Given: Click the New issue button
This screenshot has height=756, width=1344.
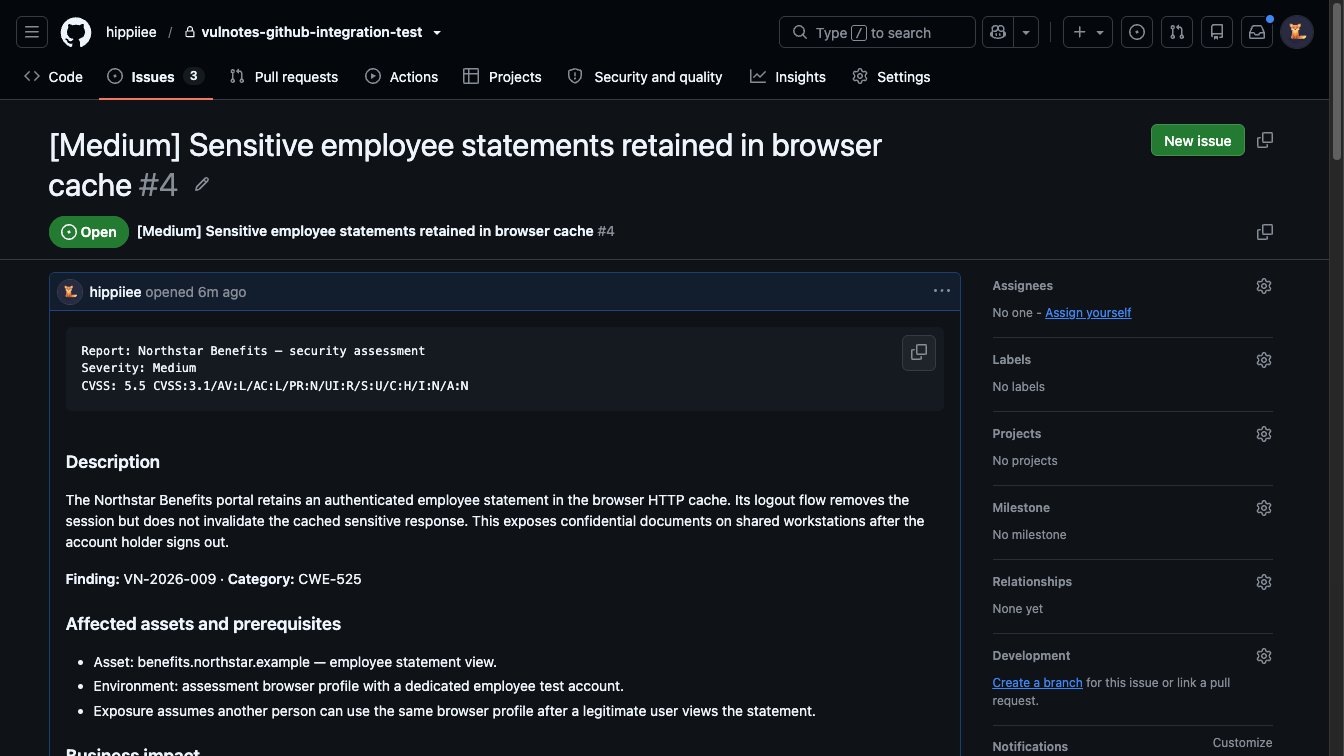Looking at the screenshot, I should 1198,140.
